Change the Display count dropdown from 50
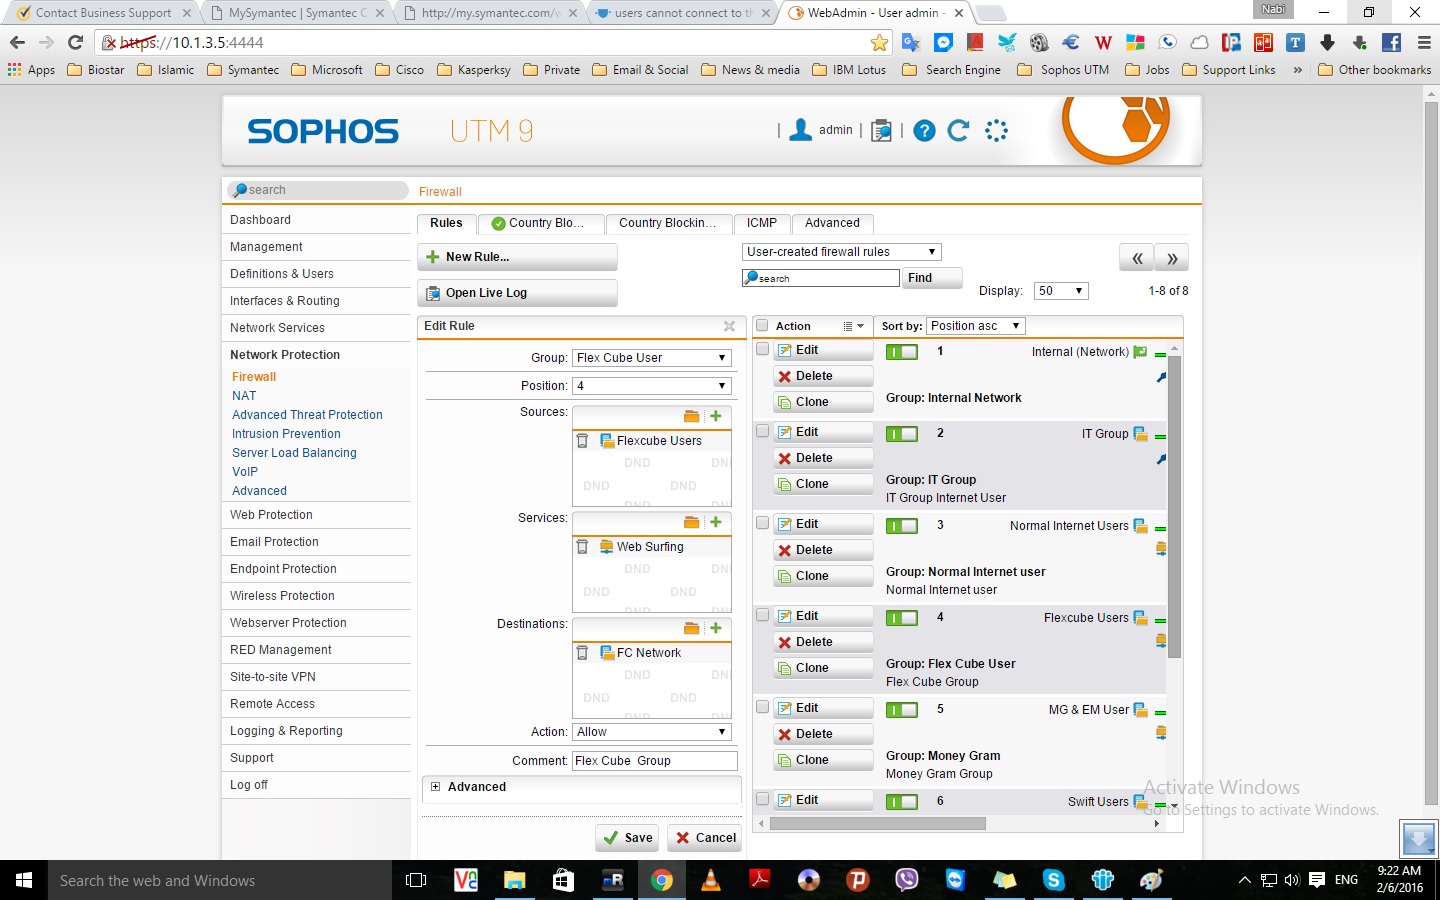Image resolution: width=1440 pixels, height=900 pixels. (x=1062, y=291)
